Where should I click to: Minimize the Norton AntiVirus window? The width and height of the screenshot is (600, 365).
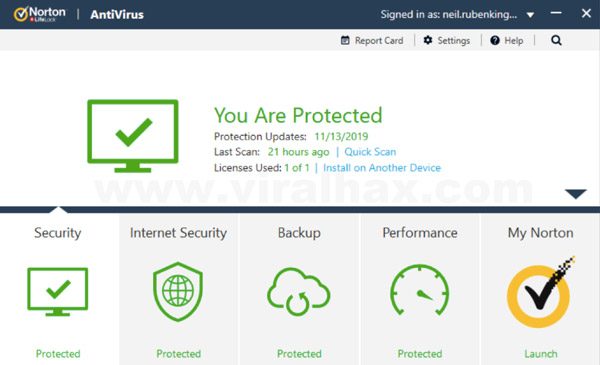556,13
